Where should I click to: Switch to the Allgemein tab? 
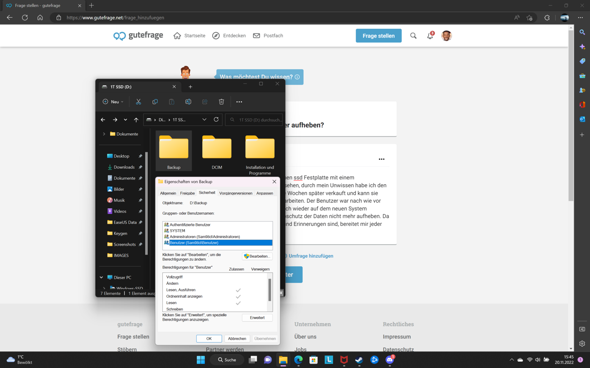point(168,193)
